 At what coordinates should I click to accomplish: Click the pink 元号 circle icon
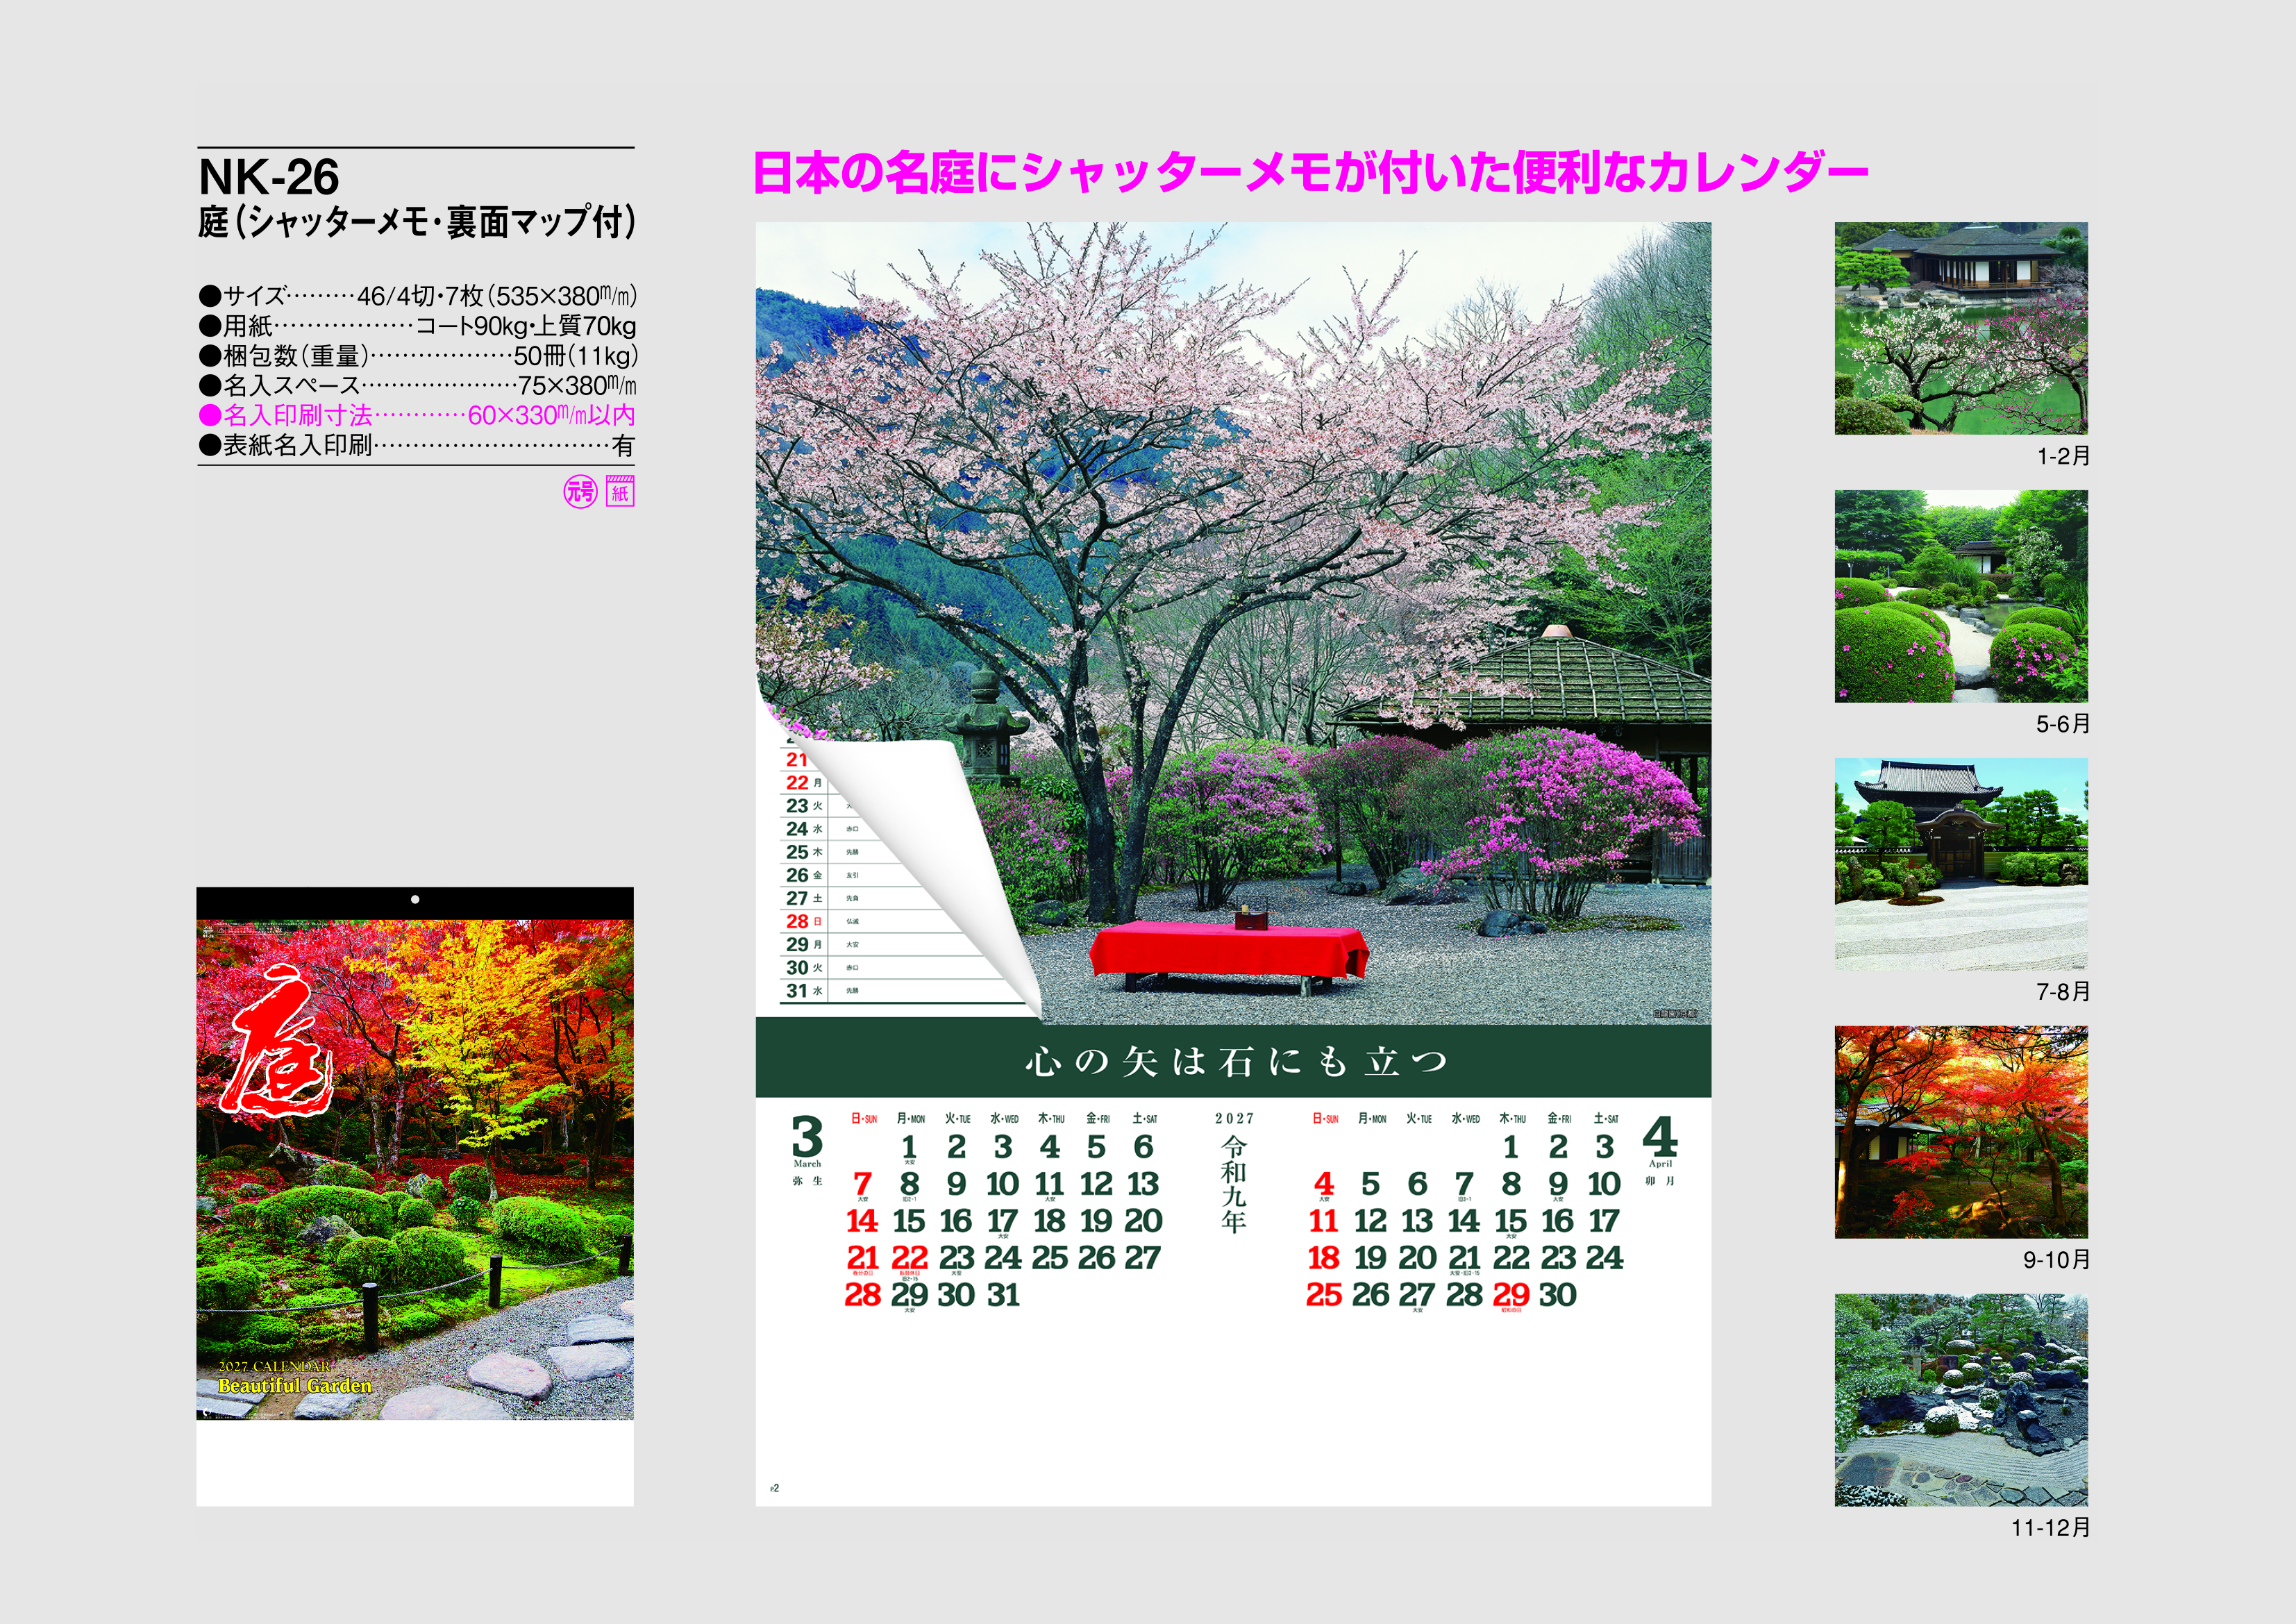[580, 492]
